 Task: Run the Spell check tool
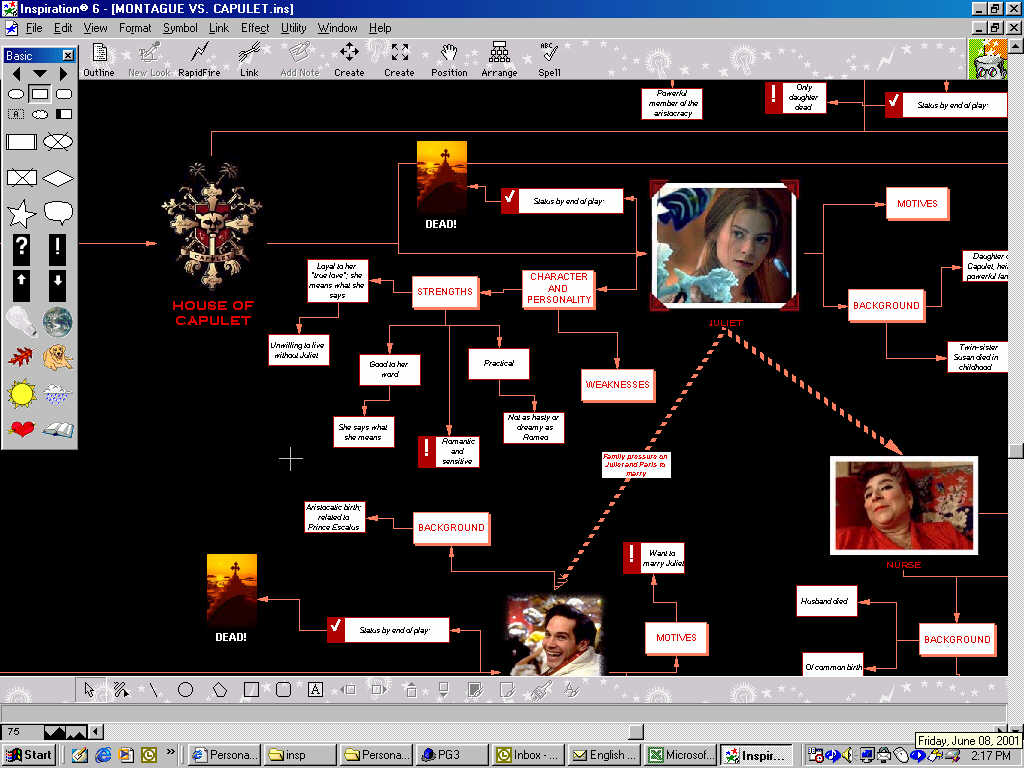tap(549, 58)
